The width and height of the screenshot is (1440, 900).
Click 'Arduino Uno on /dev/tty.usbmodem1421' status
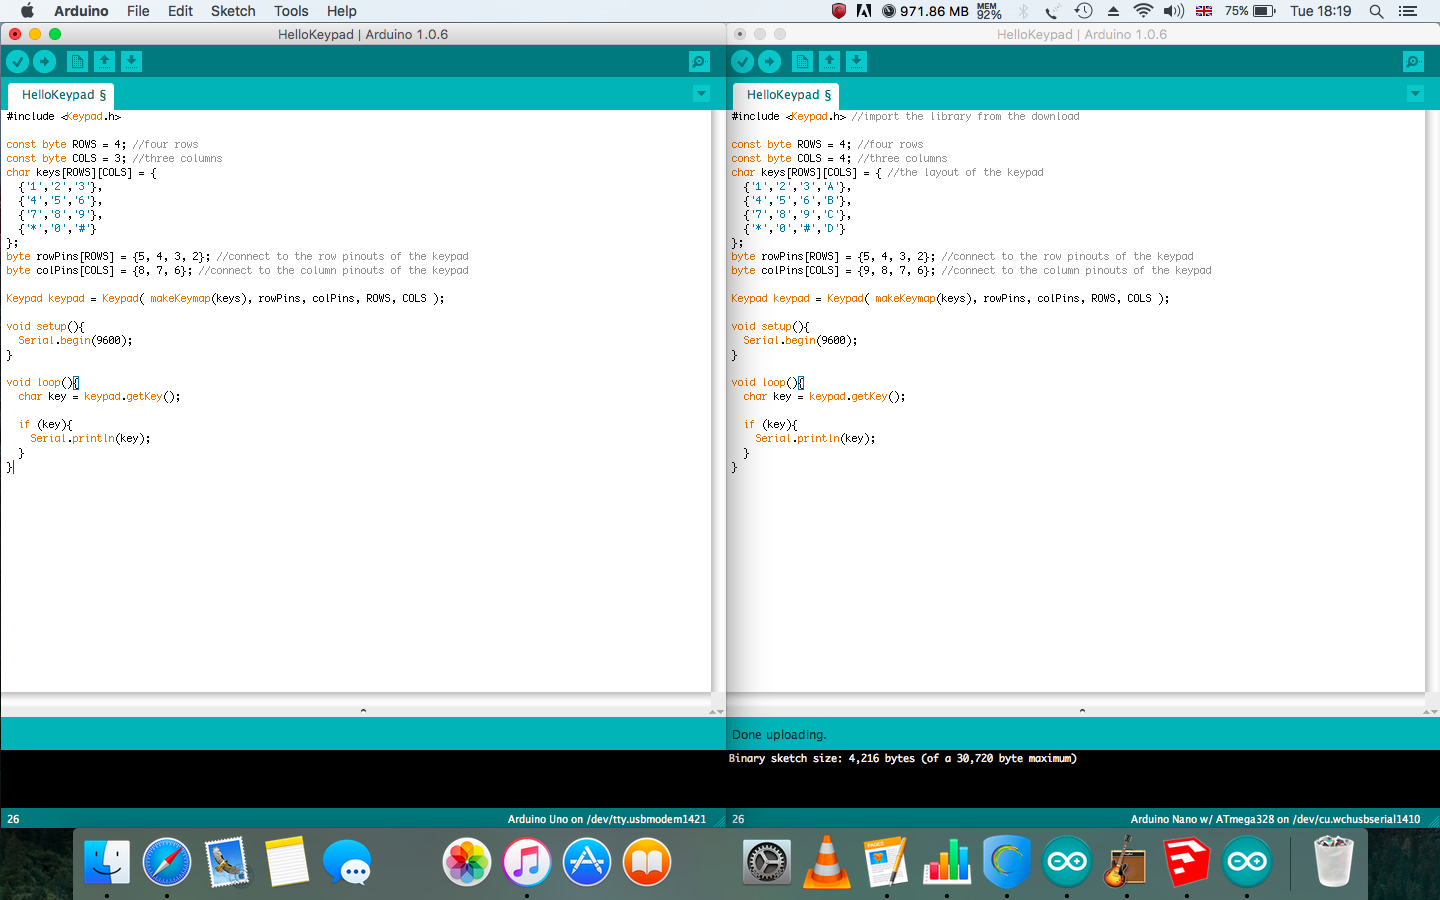[607, 819]
